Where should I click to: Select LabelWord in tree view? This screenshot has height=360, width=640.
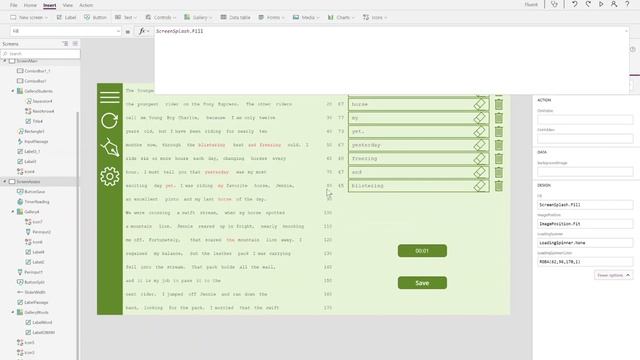(42, 322)
